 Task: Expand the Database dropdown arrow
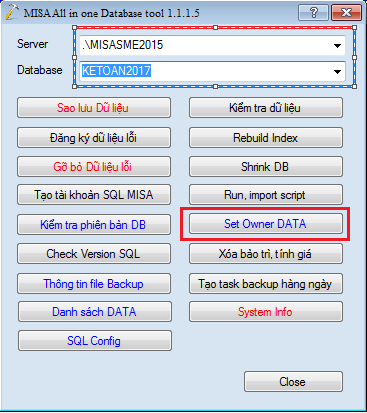tap(337, 71)
